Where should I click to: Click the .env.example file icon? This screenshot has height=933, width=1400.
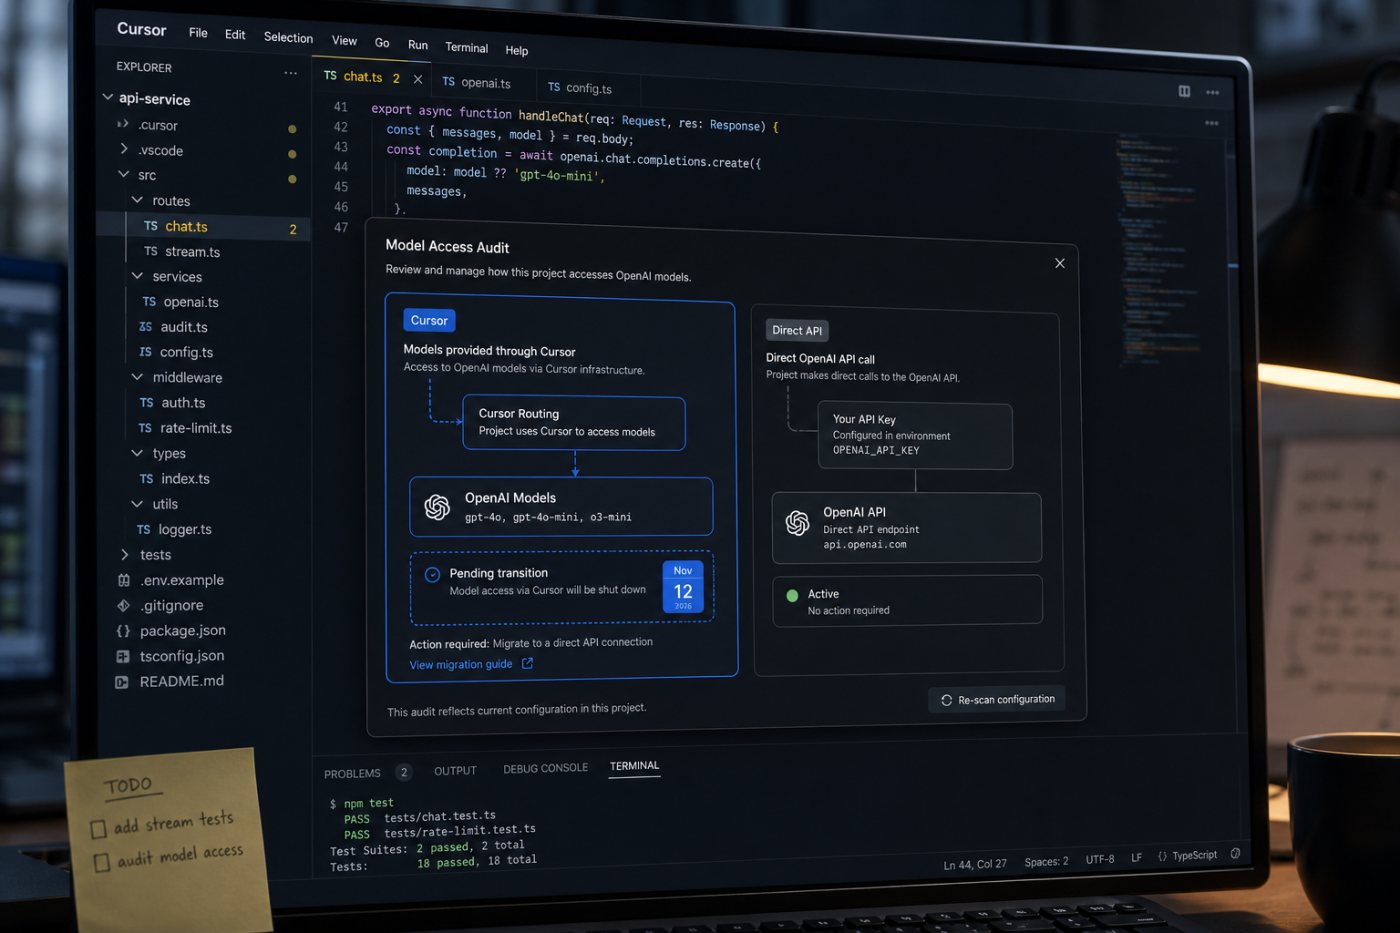point(124,580)
